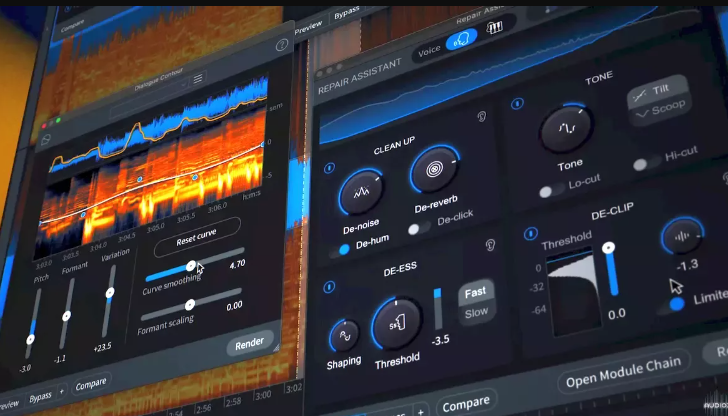Click Variation vertical slider handle
This screenshot has width=728, height=416.
(x=110, y=292)
